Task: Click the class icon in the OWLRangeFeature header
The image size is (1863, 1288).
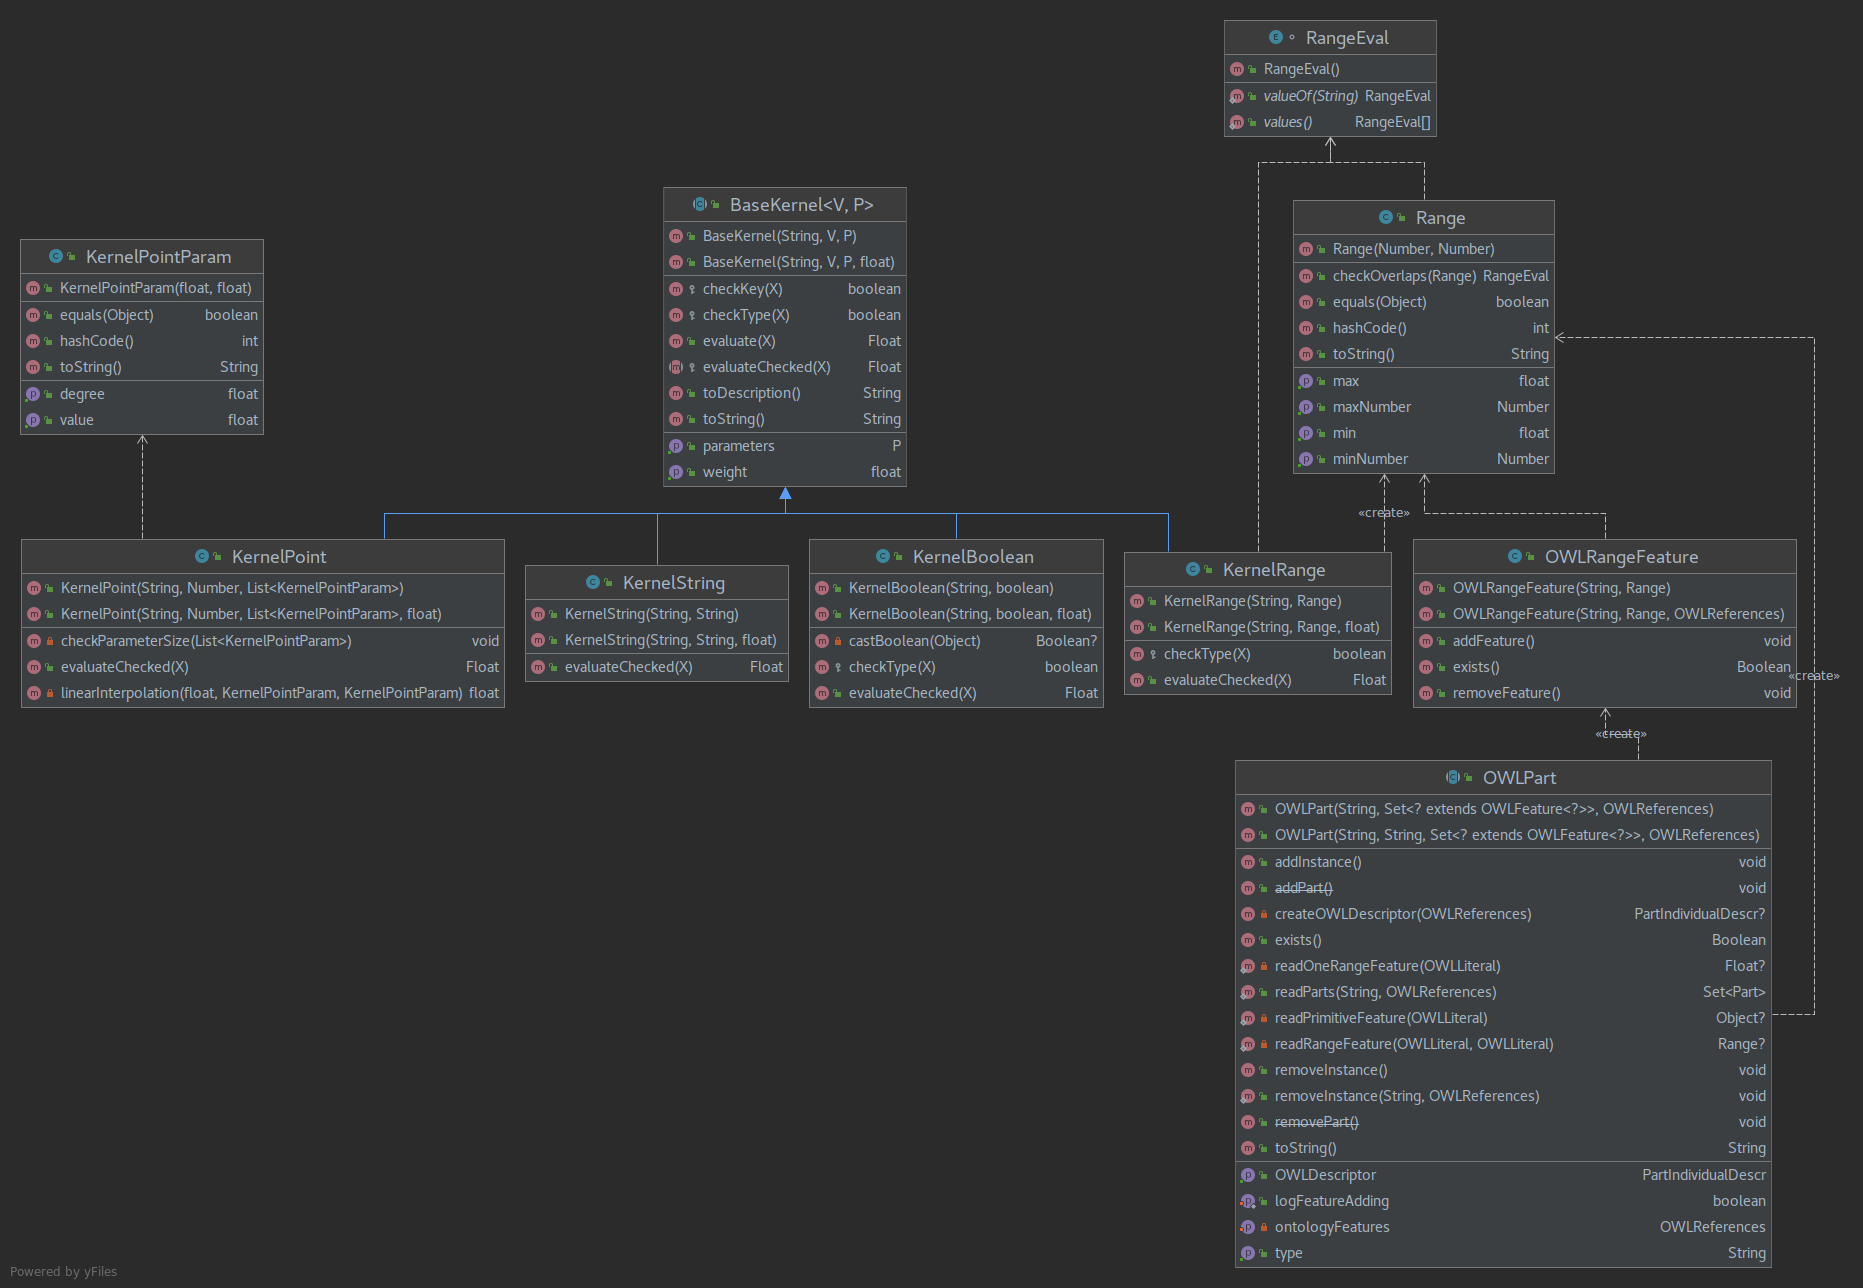Action: (x=1515, y=557)
